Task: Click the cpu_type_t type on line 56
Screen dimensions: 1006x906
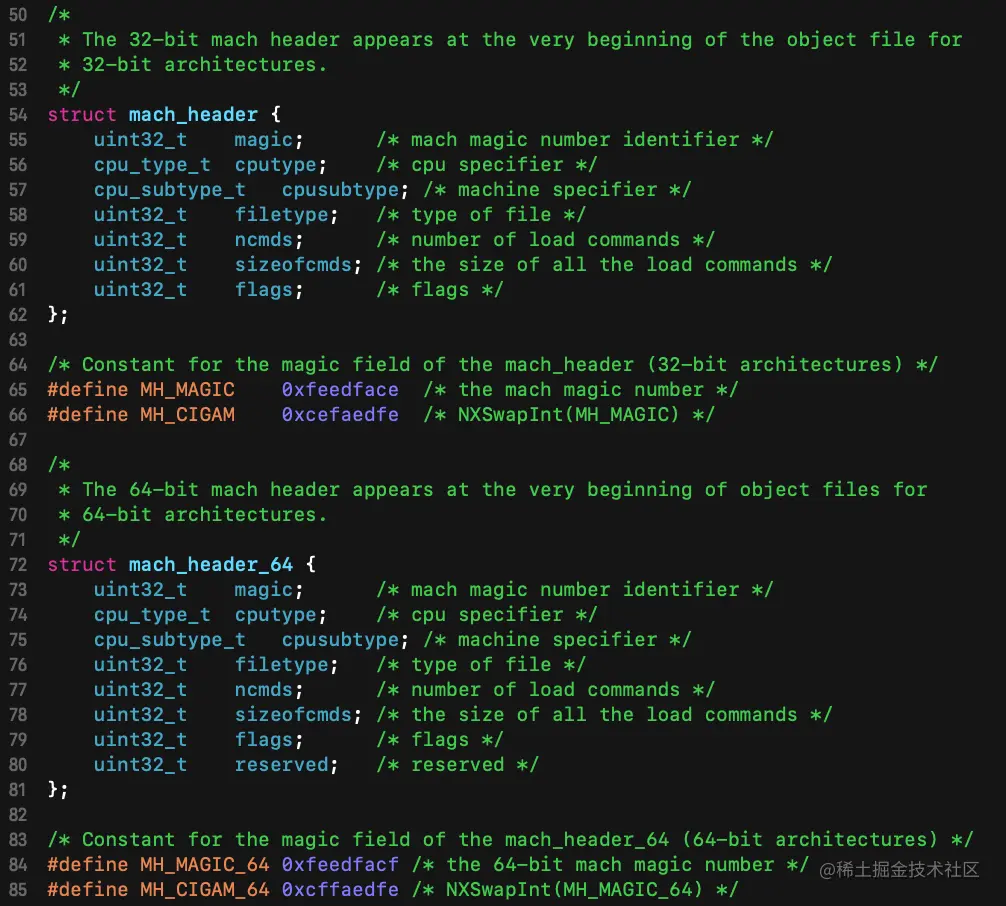Action: pyautogui.click(x=152, y=165)
